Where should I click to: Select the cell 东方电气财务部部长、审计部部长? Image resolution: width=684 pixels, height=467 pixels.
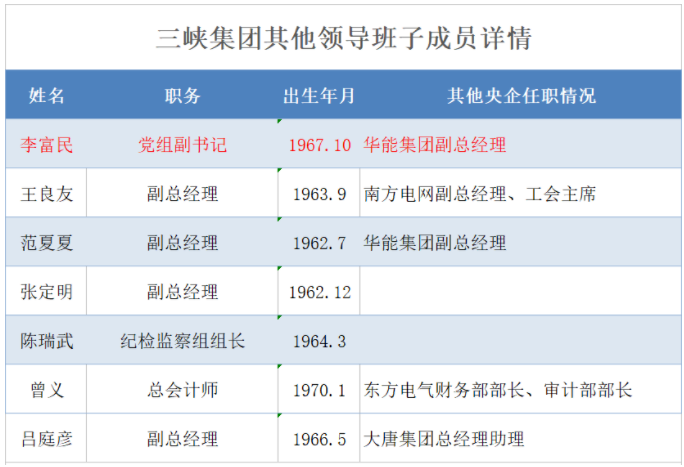498,390
